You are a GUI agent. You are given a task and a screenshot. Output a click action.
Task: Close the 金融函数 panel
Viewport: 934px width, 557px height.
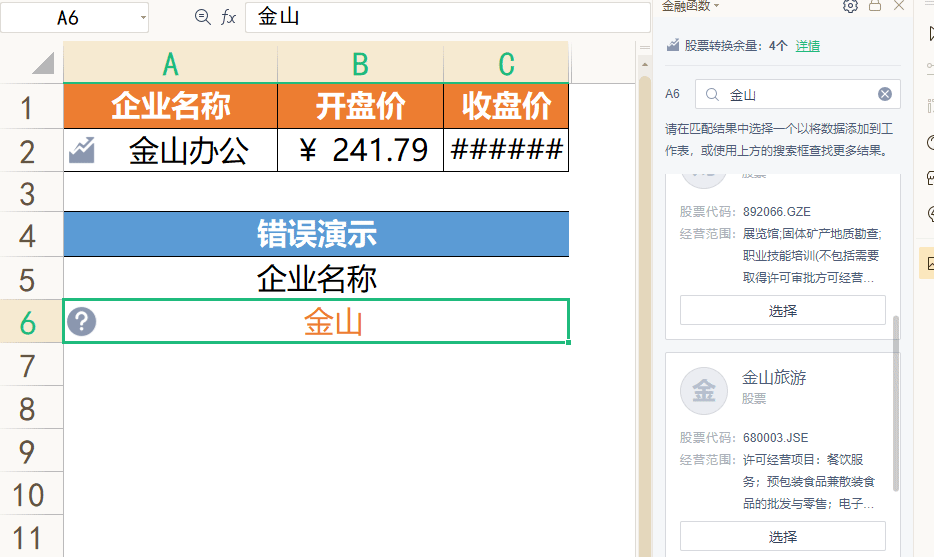[899, 6]
